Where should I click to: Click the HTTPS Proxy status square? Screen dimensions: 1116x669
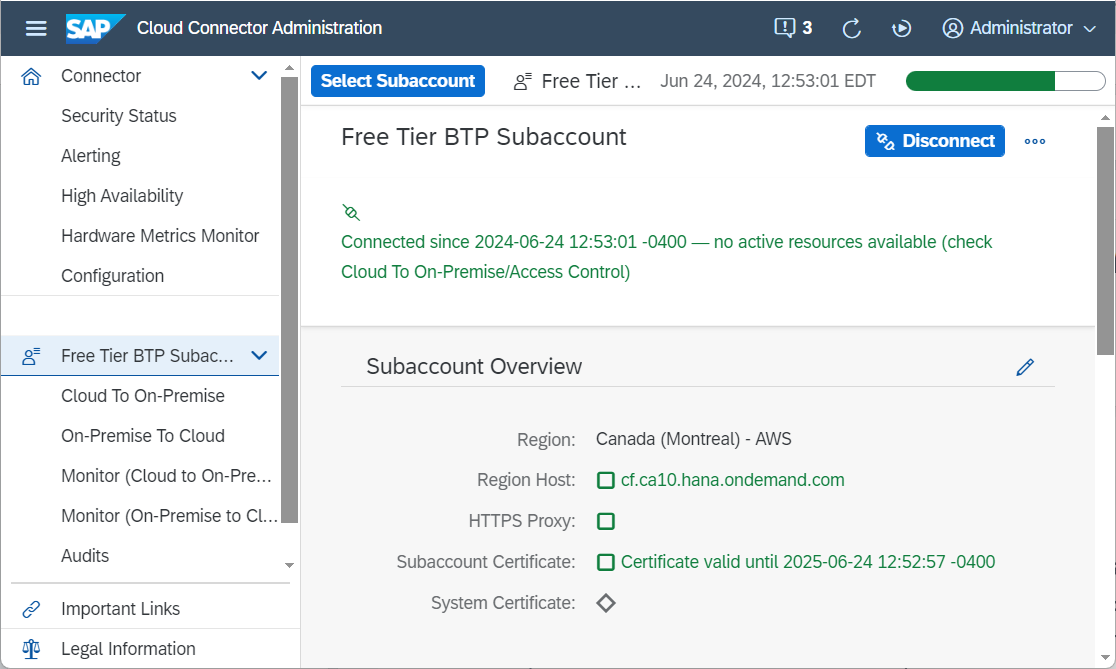606,522
